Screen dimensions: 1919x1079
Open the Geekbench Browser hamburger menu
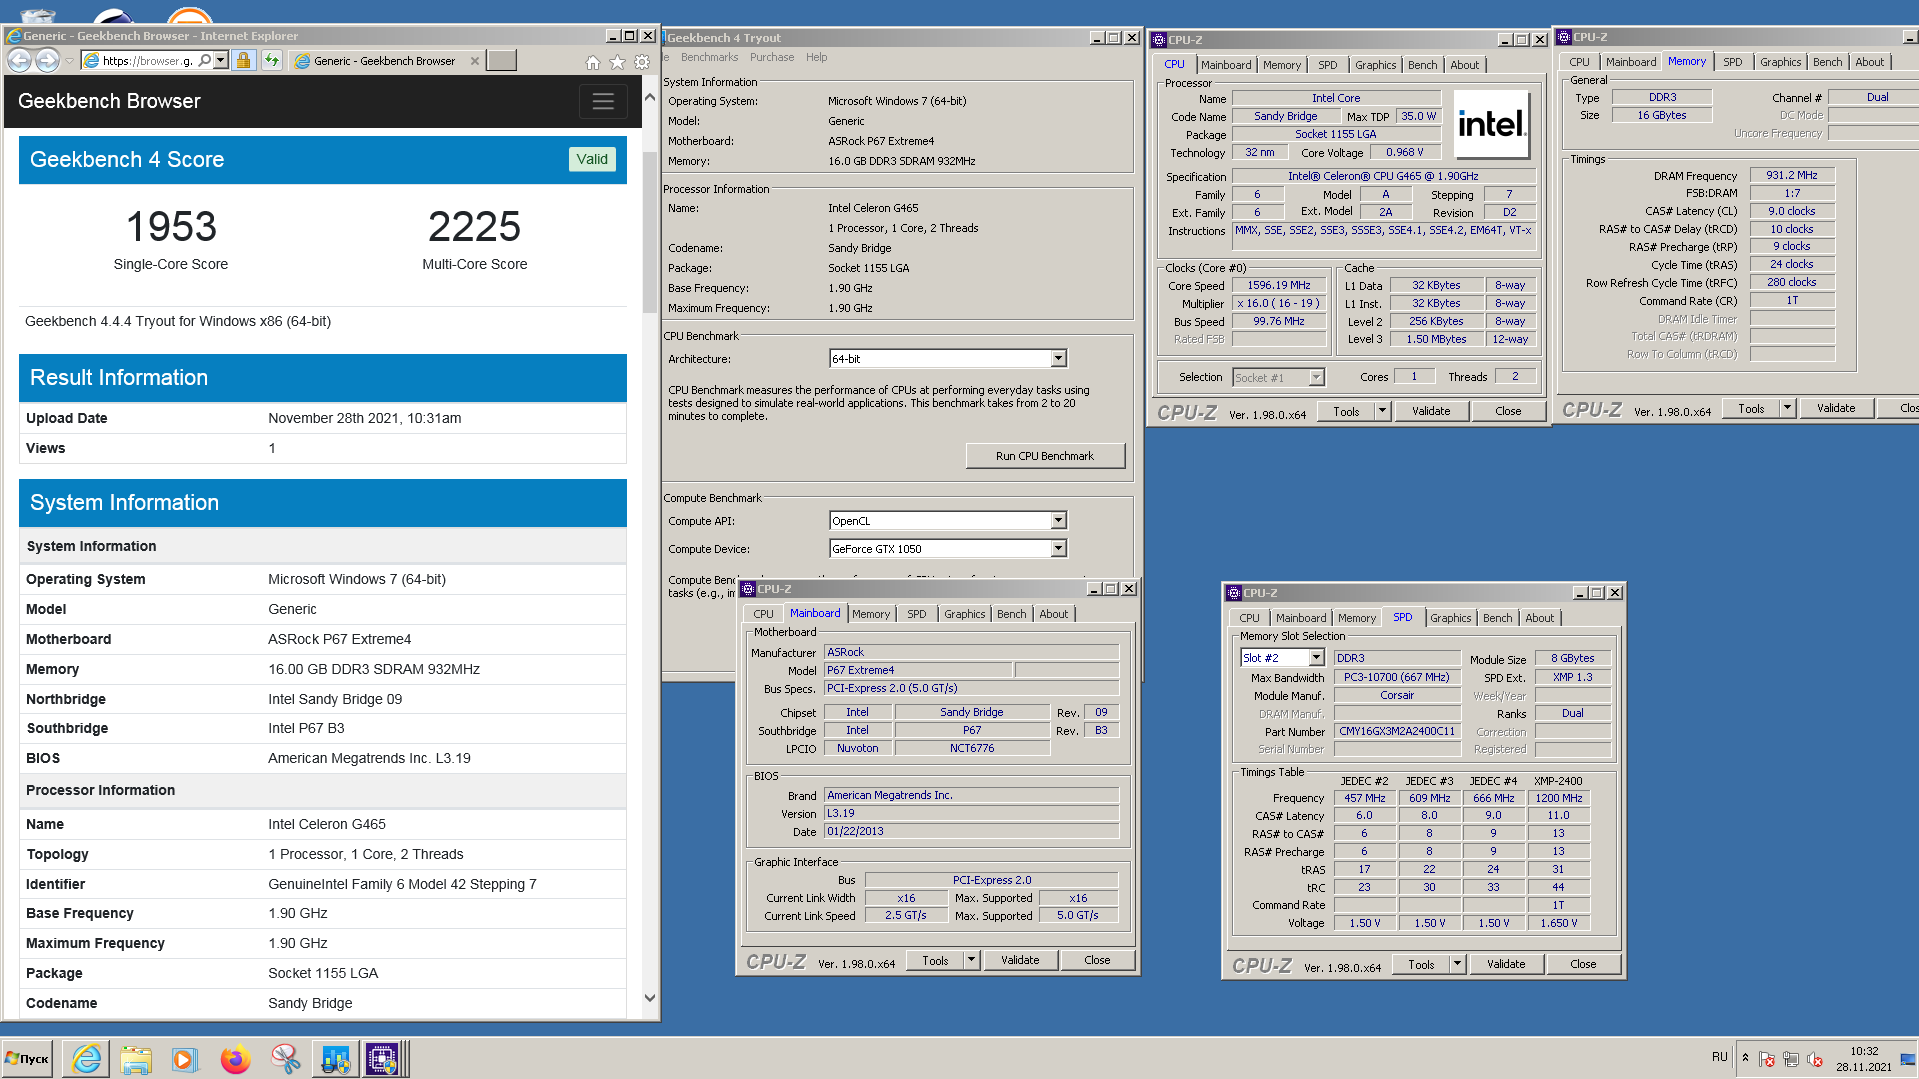coord(603,101)
